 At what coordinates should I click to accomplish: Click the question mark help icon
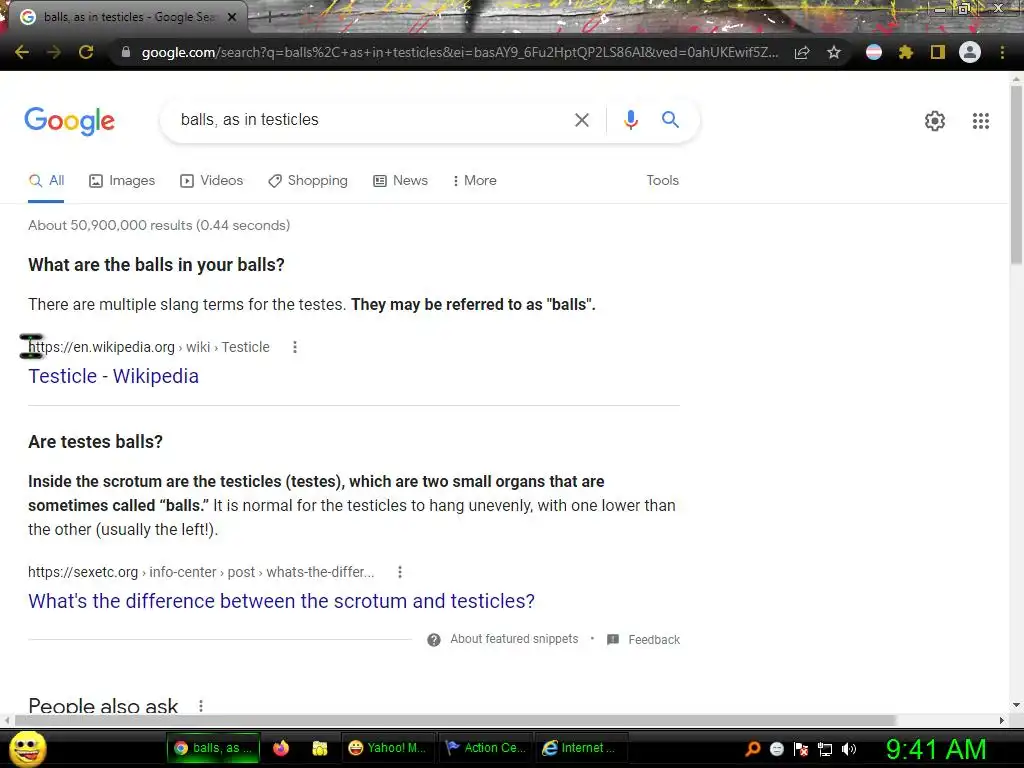[x=434, y=640]
